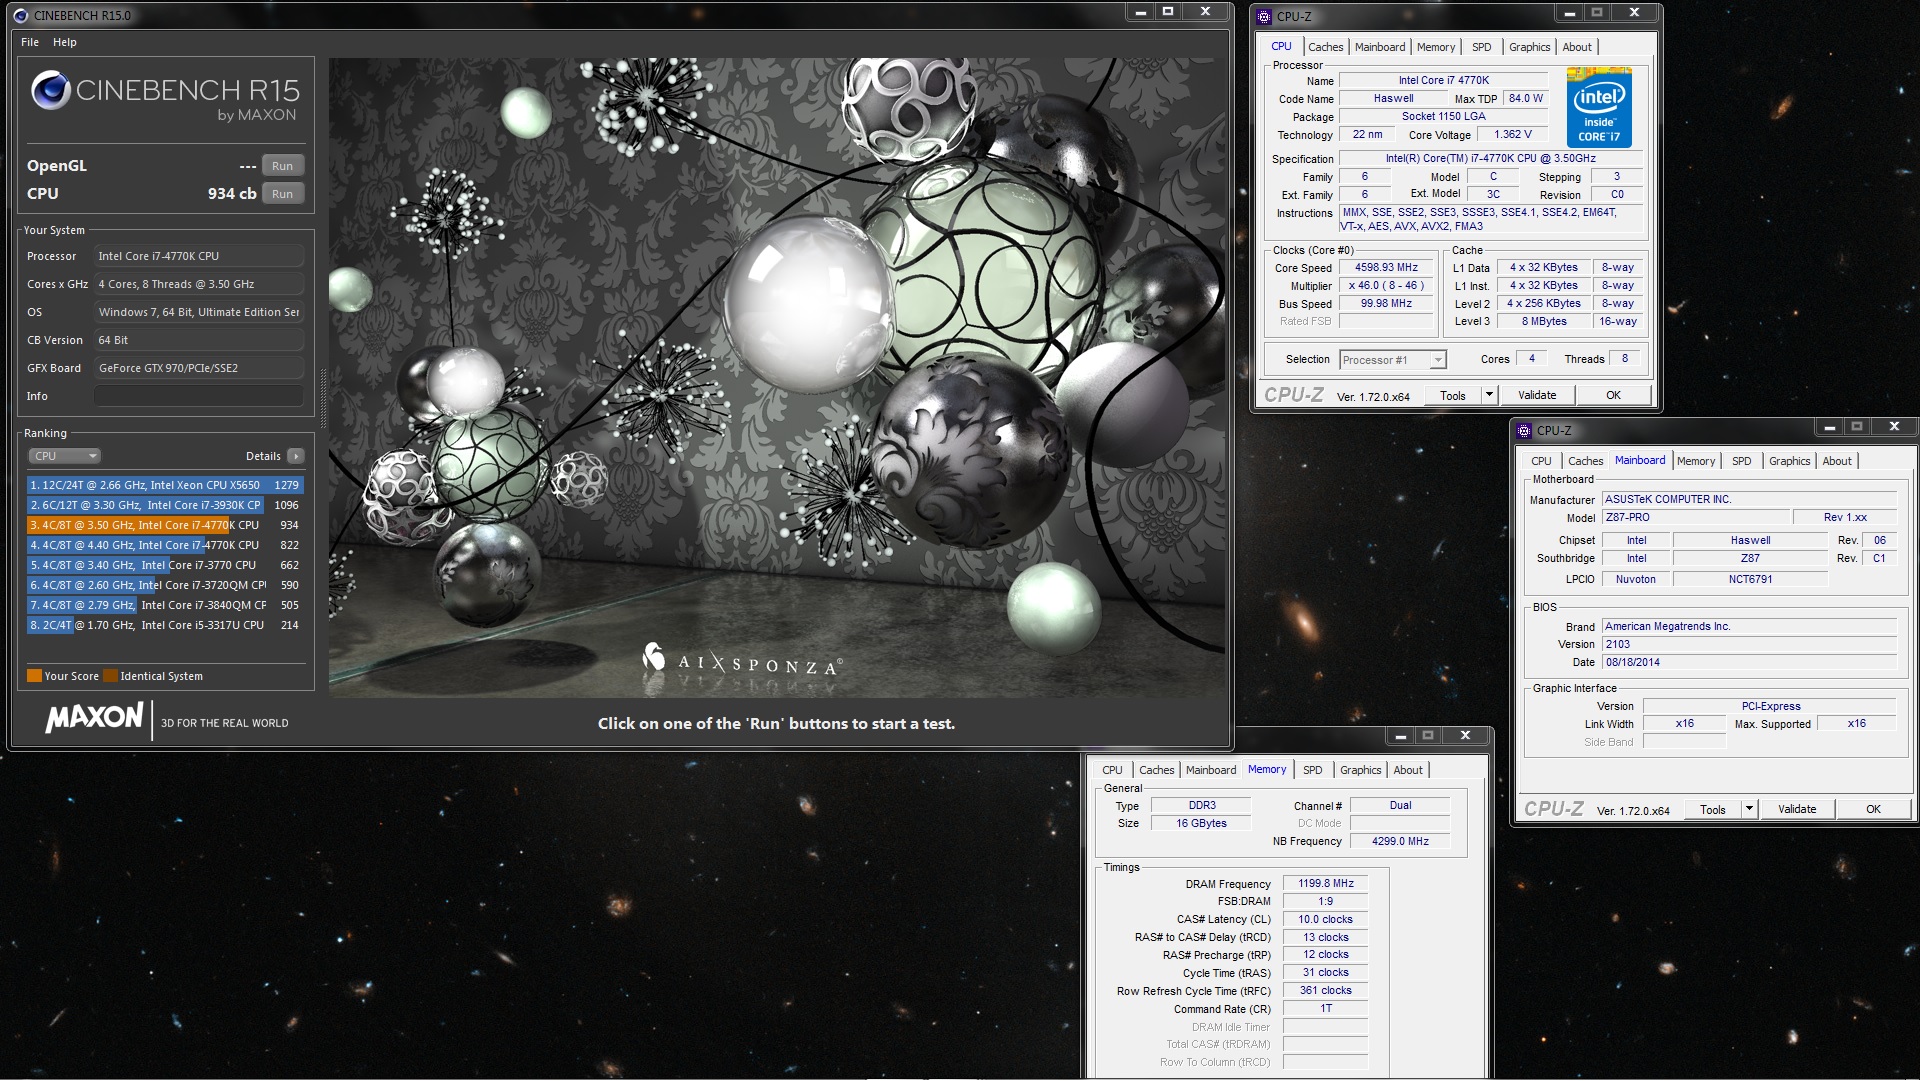
Task: Switch to Graphics tab in top CPU-Z window
Action: tap(1529, 47)
